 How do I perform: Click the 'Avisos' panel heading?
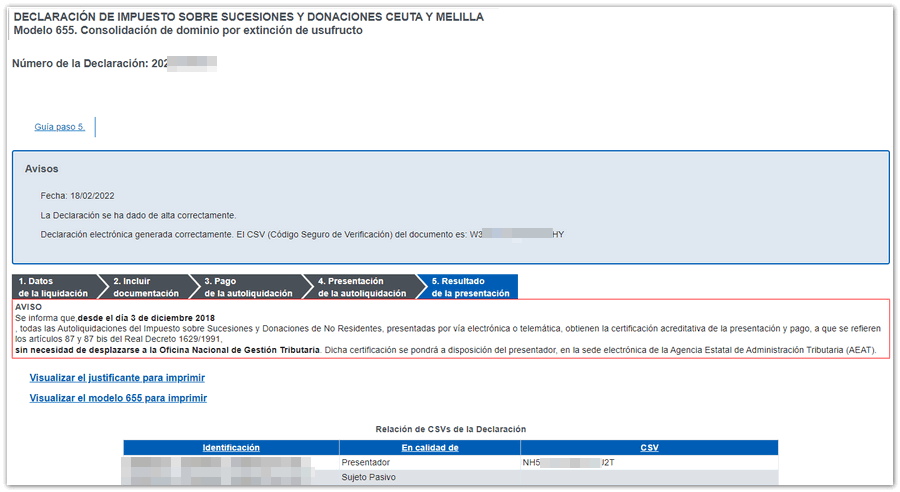(42, 169)
